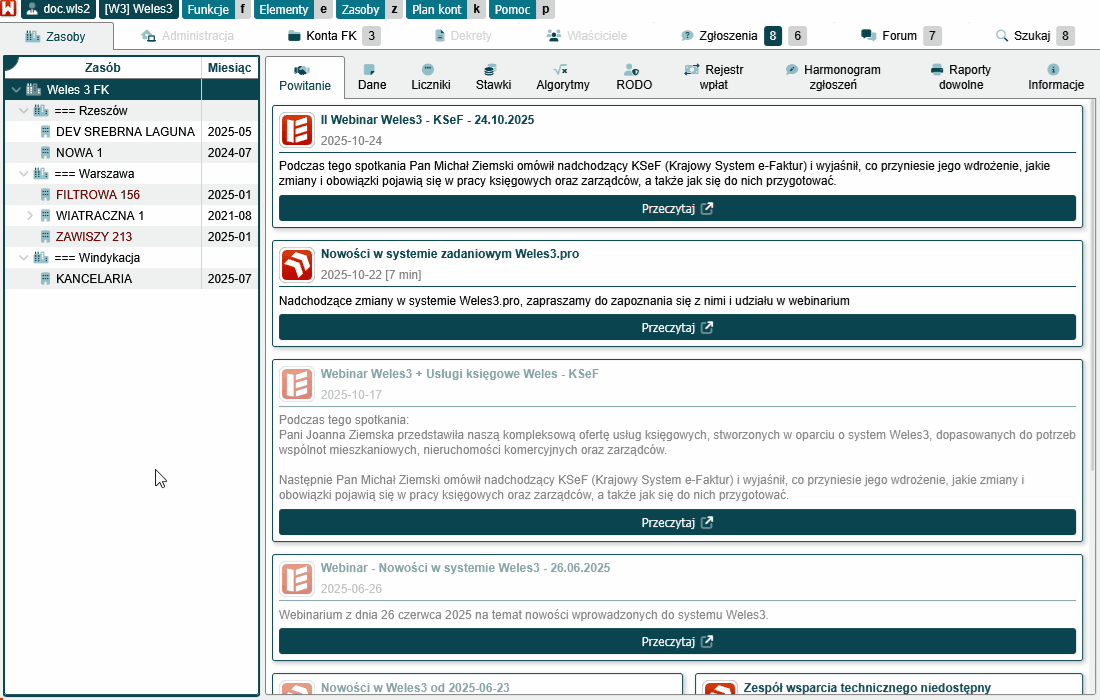The height and width of the screenshot is (700, 1100).
Task: Open the RODO tab icon
Action: [x=634, y=77]
